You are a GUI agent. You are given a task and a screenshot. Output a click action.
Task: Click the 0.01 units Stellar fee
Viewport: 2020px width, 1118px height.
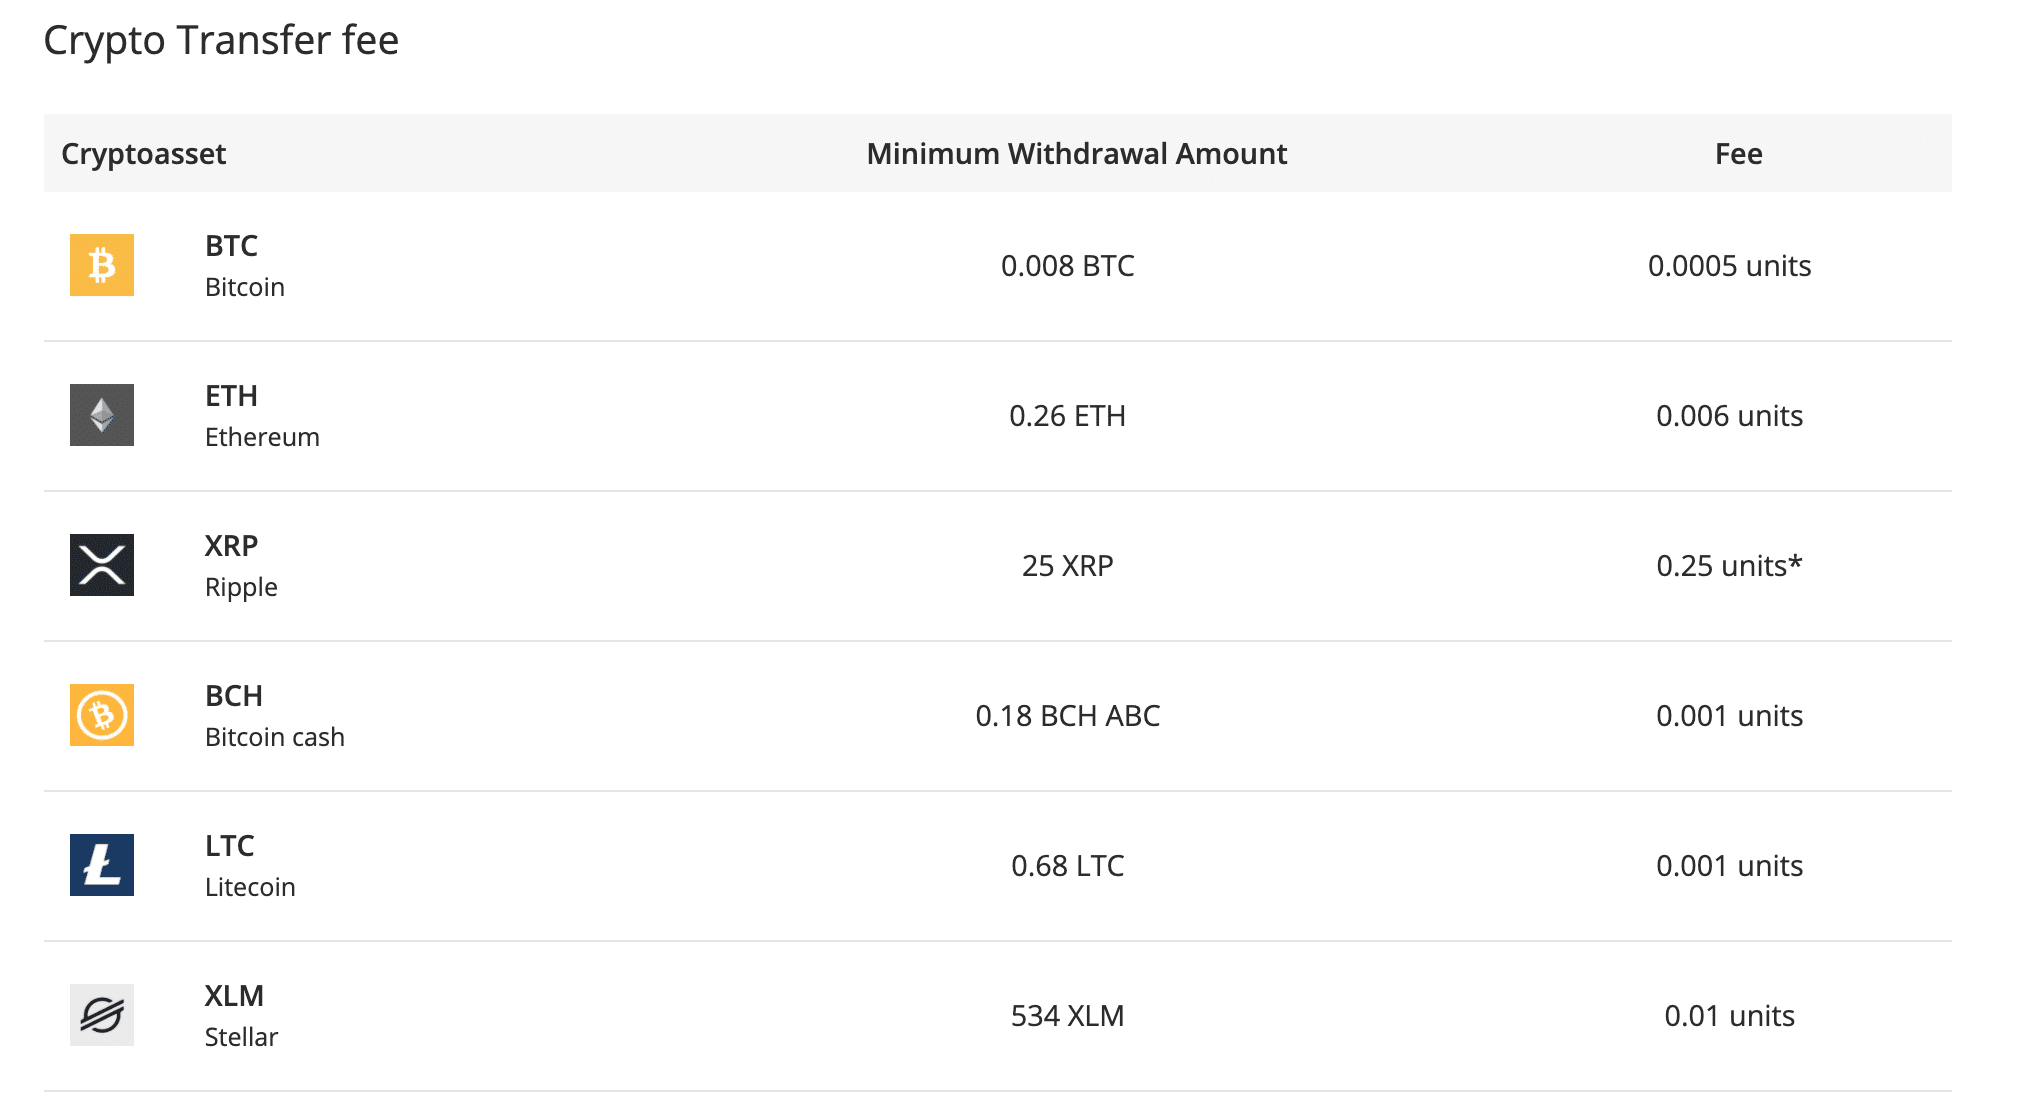tap(1730, 1016)
